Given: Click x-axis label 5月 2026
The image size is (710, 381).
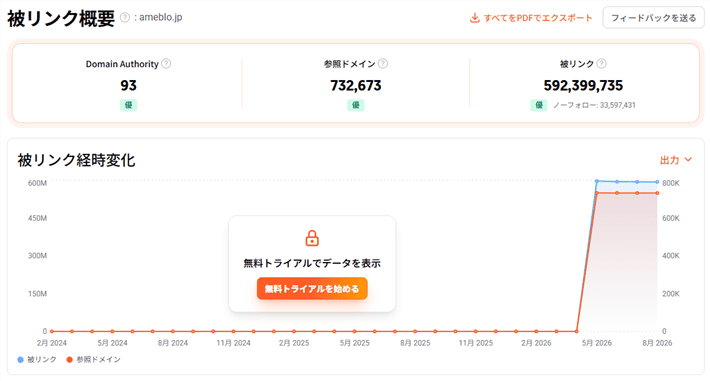Looking at the screenshot, I should [596, 343].
